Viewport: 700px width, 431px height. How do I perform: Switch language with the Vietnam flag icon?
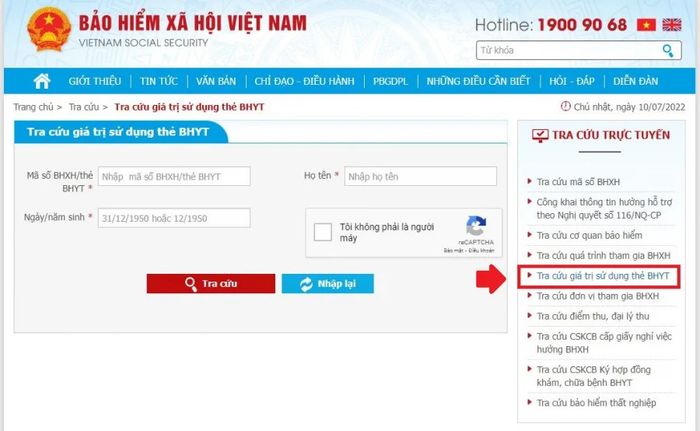coord(646,25)
